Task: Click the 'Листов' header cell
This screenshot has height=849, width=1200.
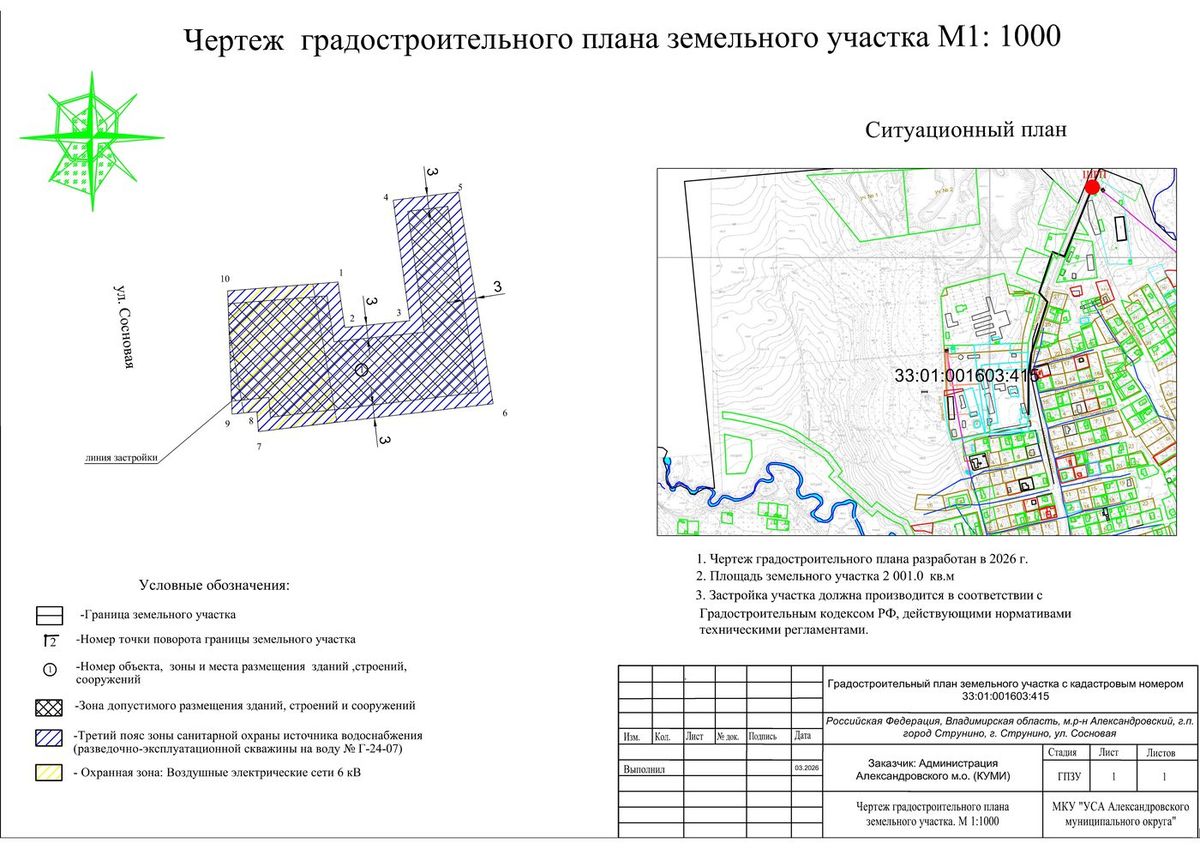Action: coord(1161,753)
